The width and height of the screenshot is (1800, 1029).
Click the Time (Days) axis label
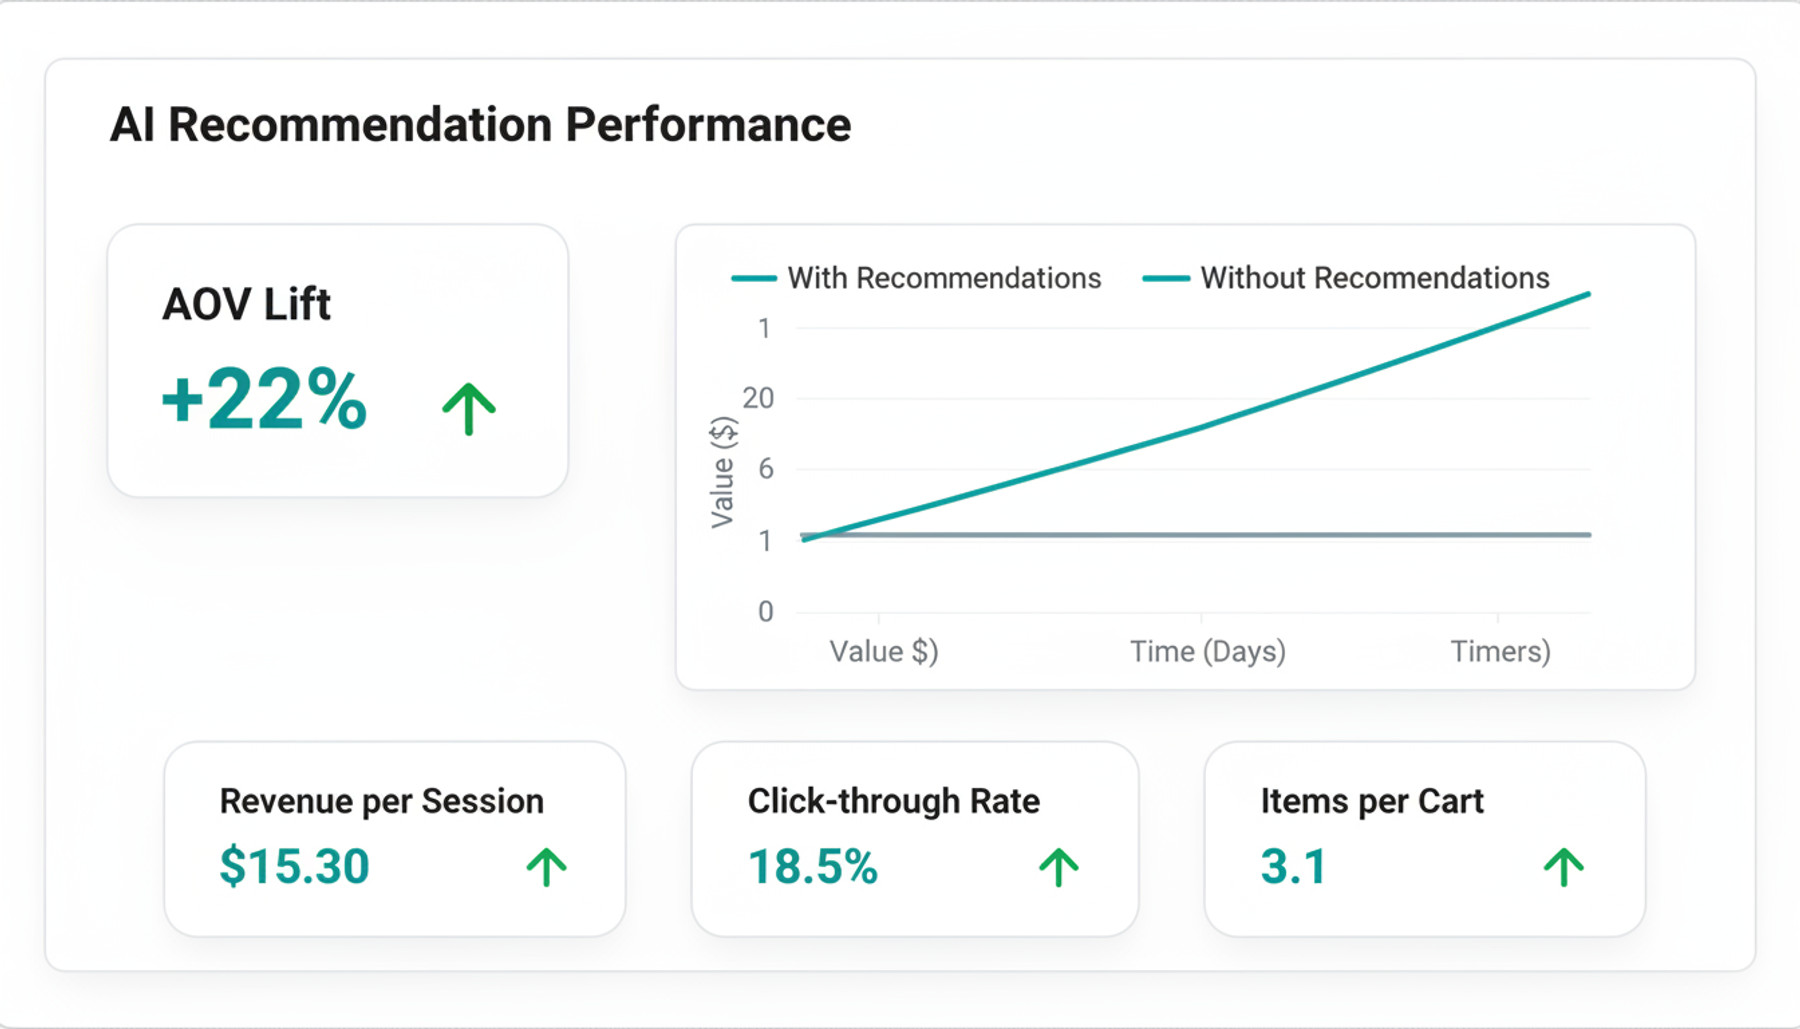pyautogui.click(x=1207, y=652)
